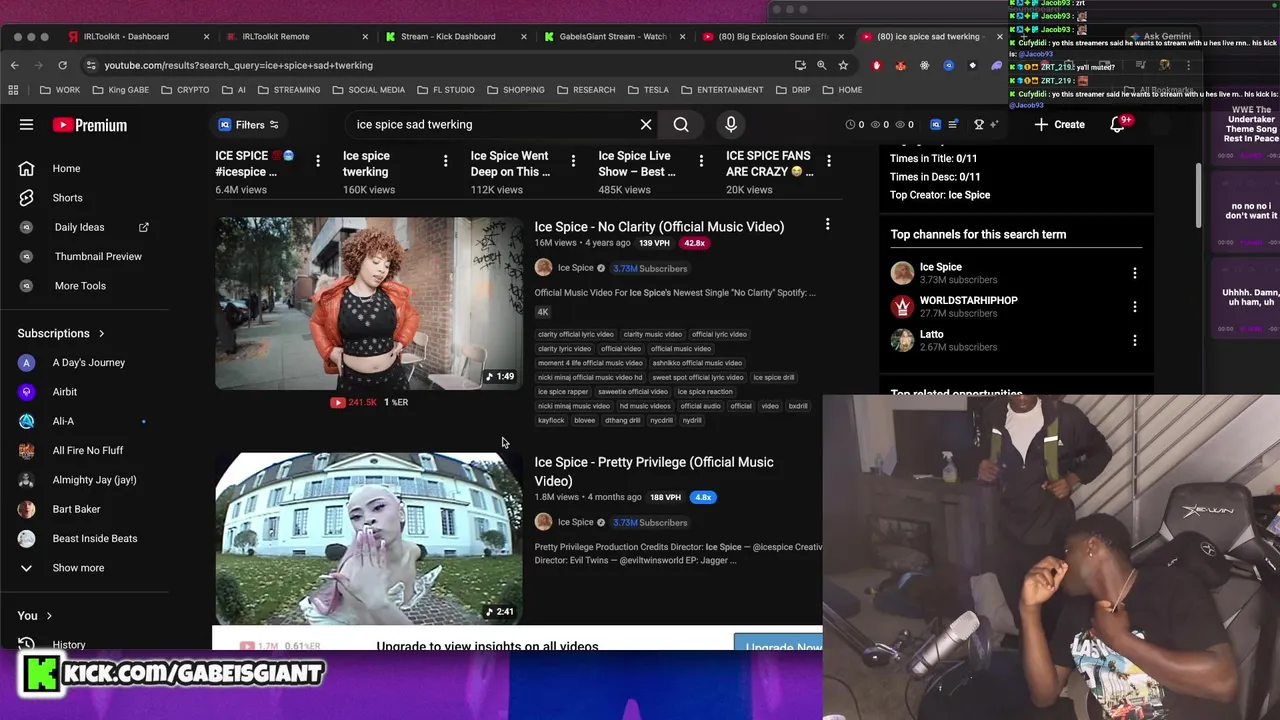The width and height of the screenshot is (1280, 720).
Task: Open WORLDSTARHIPHOP in top channels
Action: click(x=968, y=301)
